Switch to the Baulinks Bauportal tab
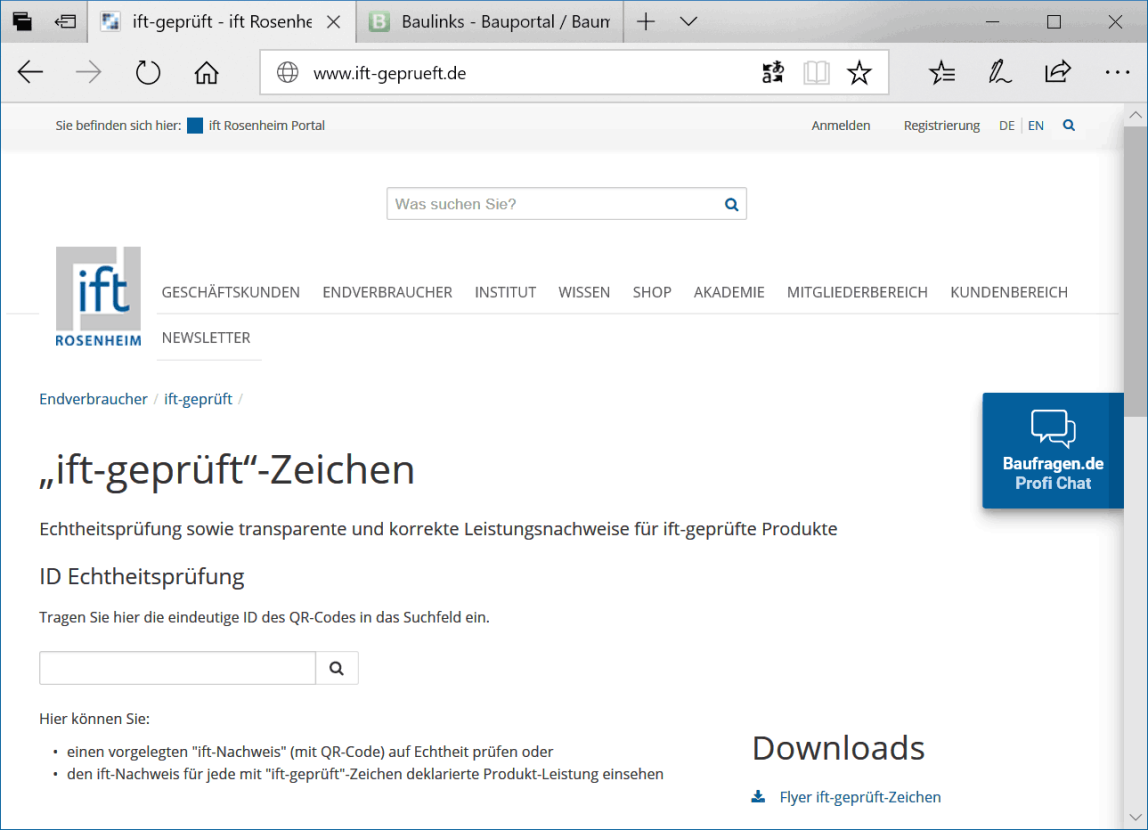1148x830 pixels. click(490, 22)
